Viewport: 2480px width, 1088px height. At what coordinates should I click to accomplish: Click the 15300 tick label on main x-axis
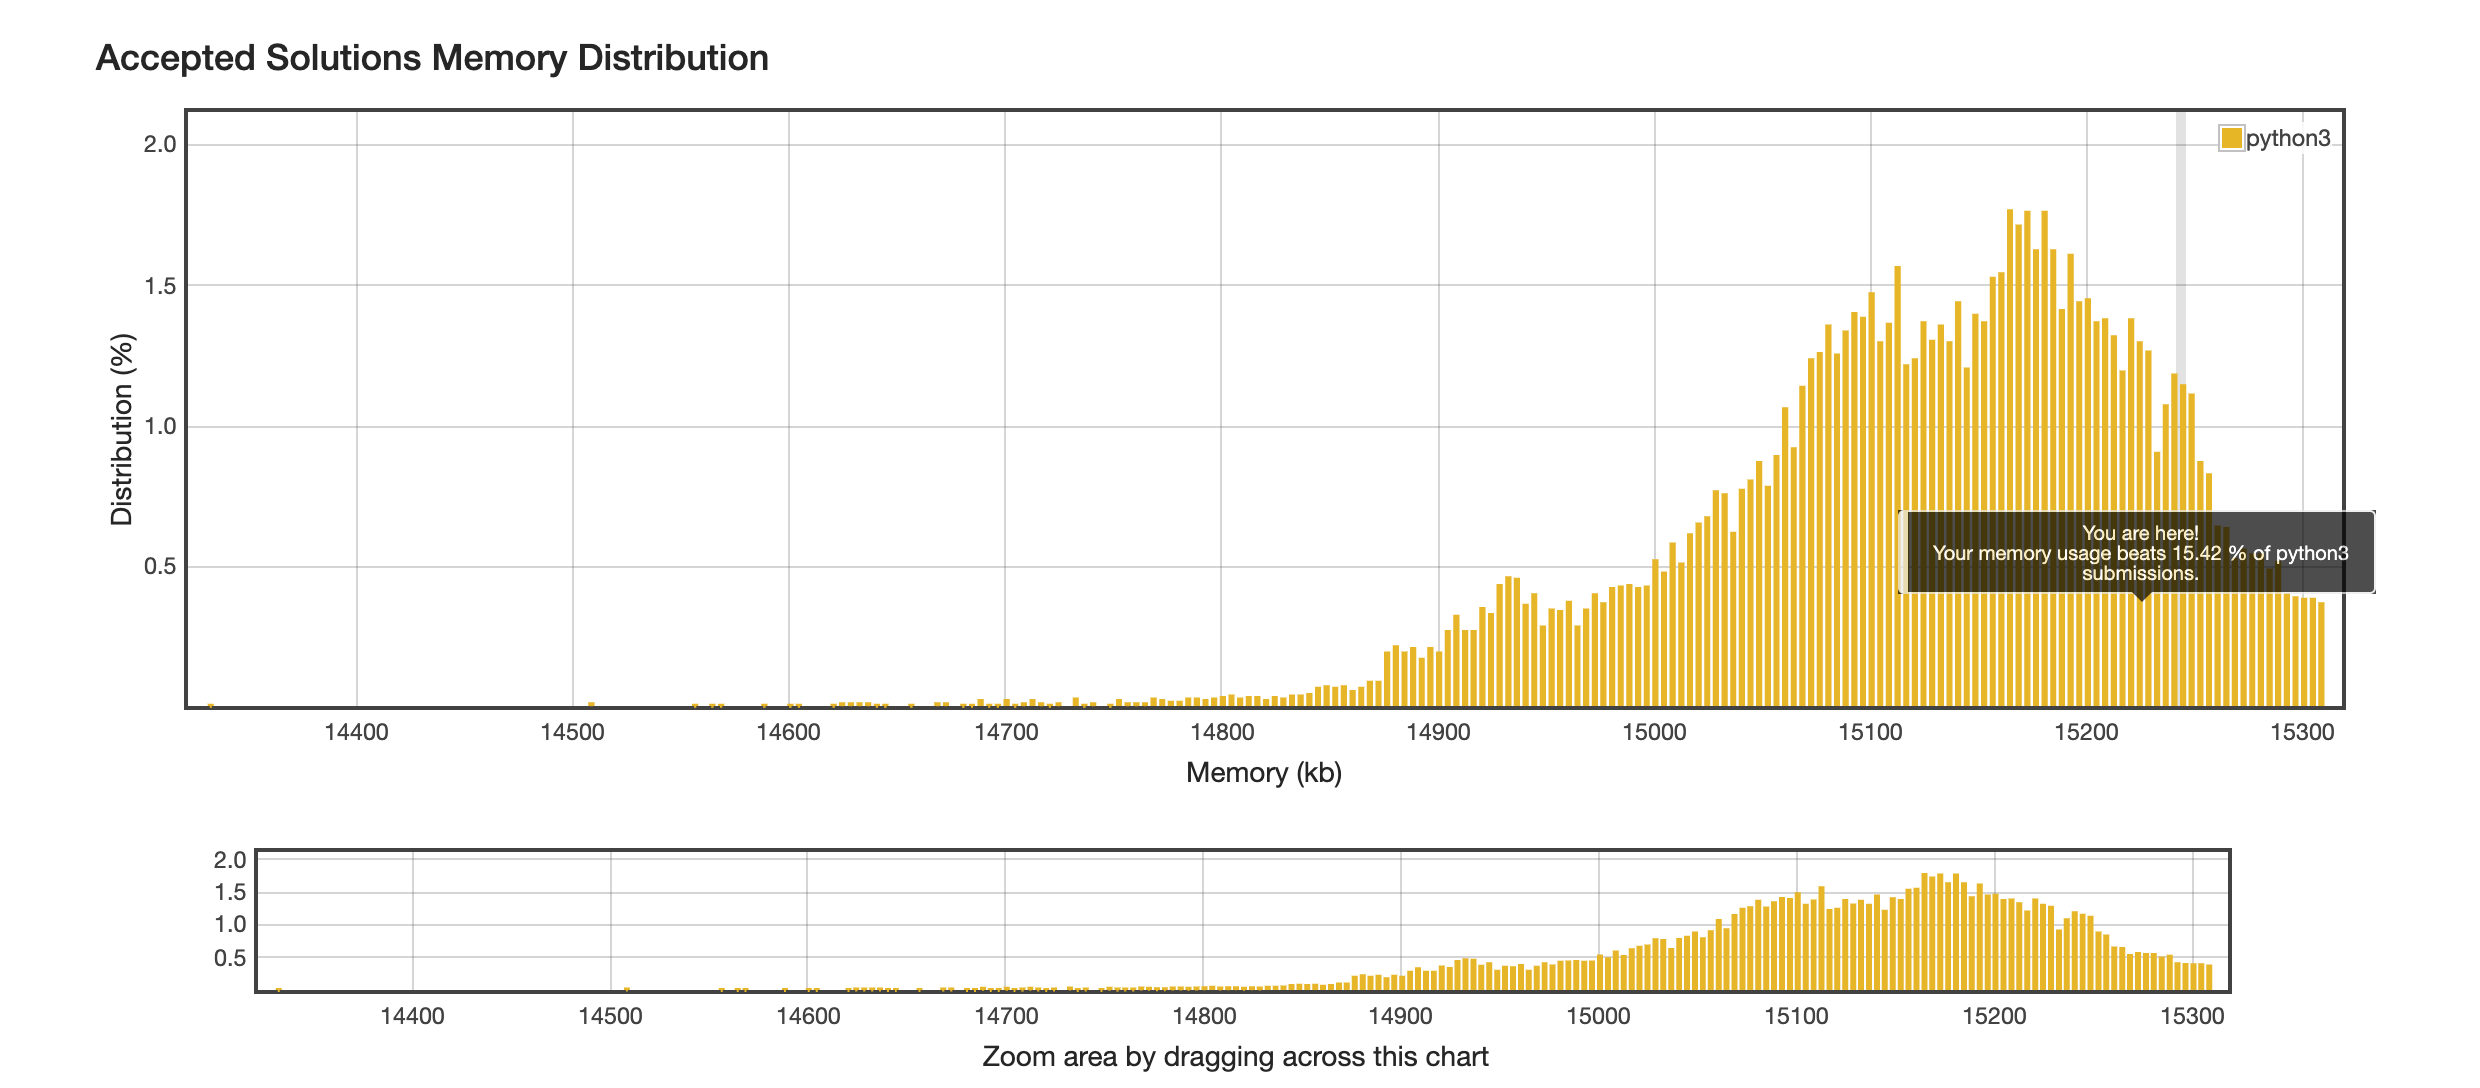[x=2302, y=732]
